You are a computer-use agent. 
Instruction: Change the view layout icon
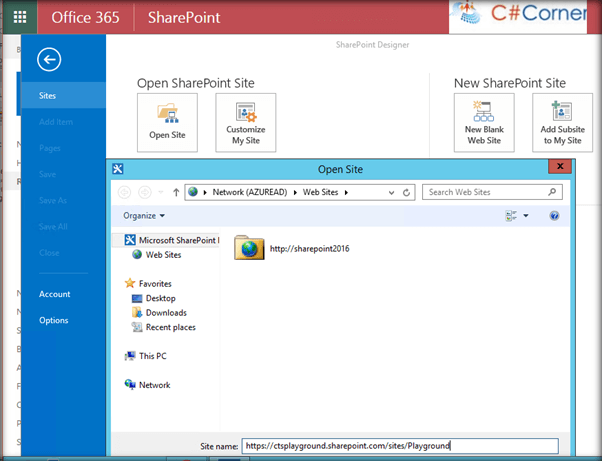point(511,216)
